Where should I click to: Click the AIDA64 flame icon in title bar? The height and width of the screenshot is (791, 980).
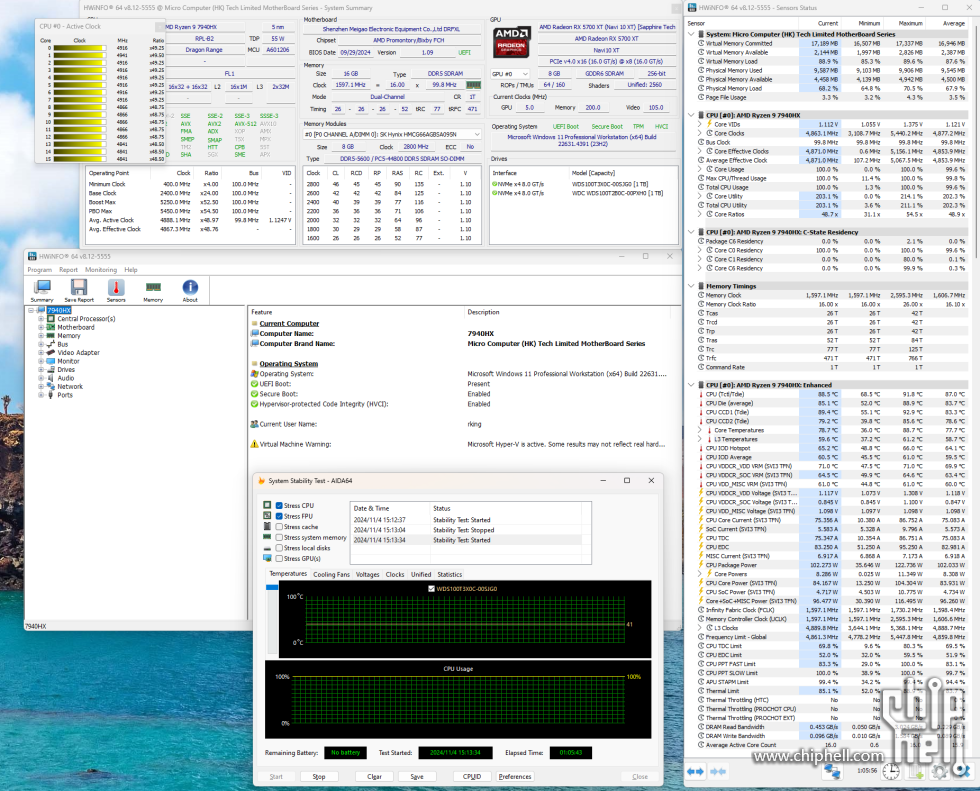(x=261, y=480)
